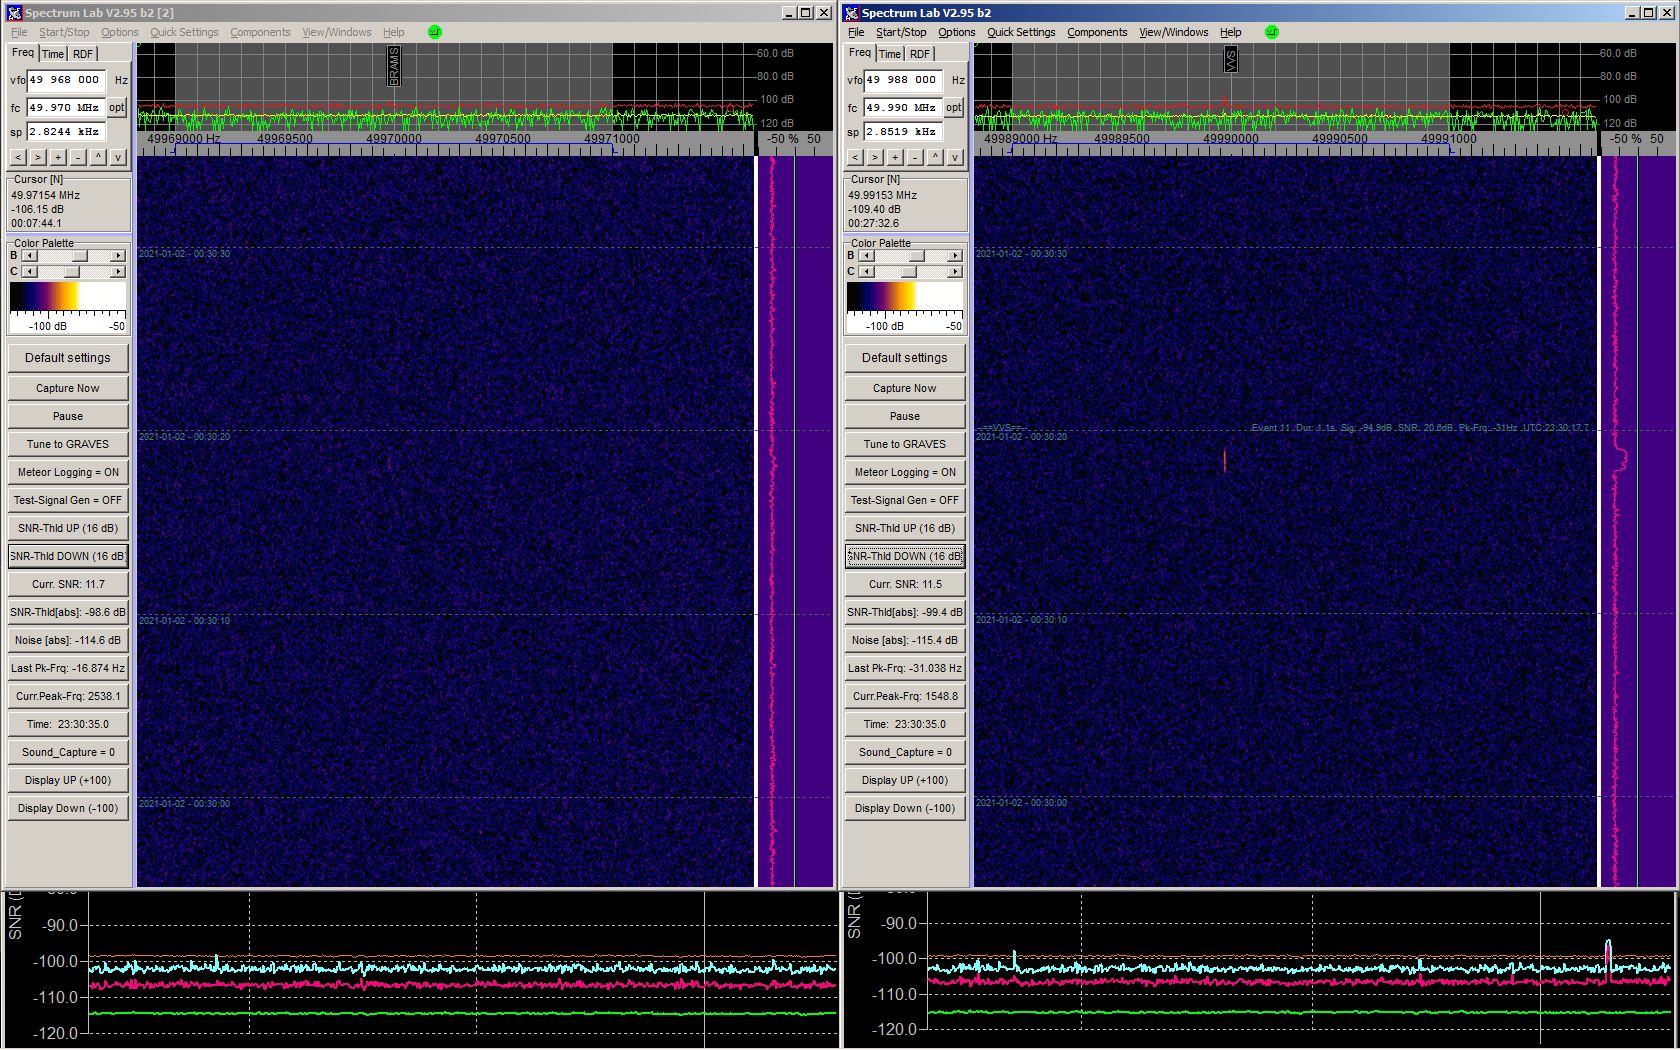
Task: Click Spectrum Lab title bar icon of right window
Action: click(852, 12)
